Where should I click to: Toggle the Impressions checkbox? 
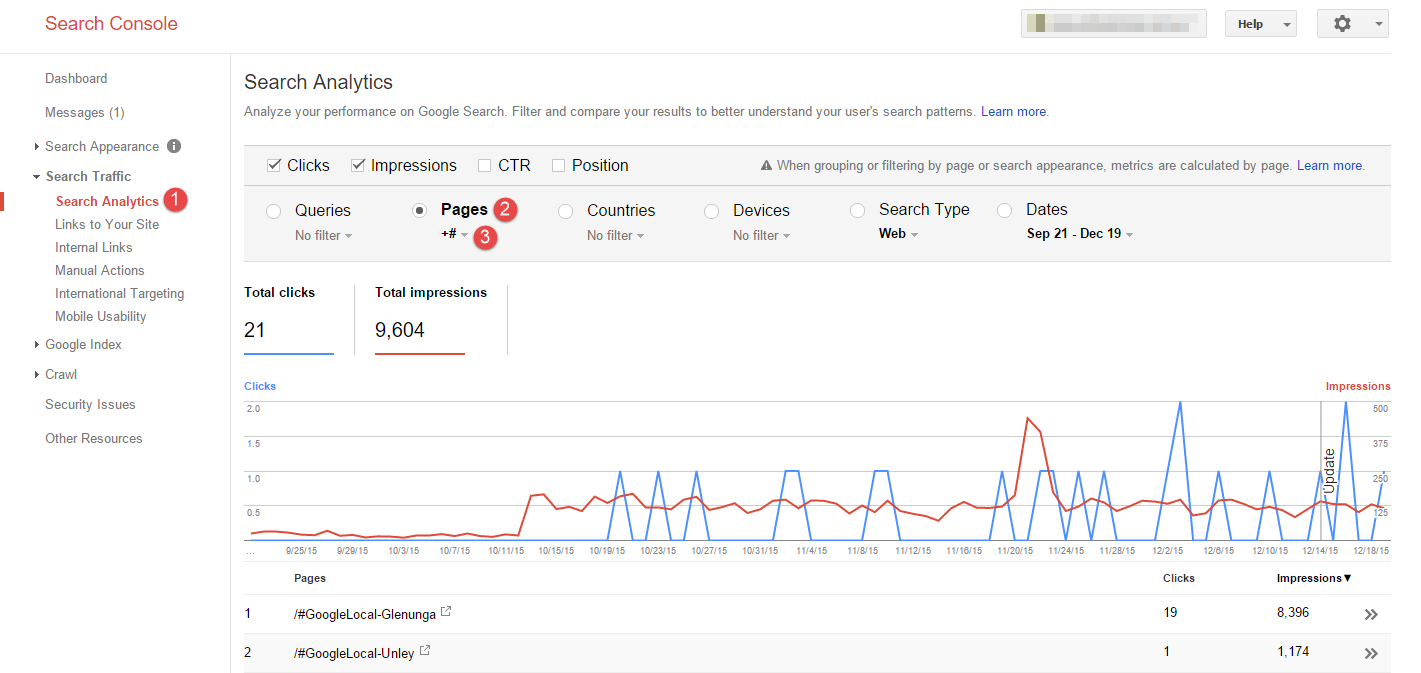point(358,165)
